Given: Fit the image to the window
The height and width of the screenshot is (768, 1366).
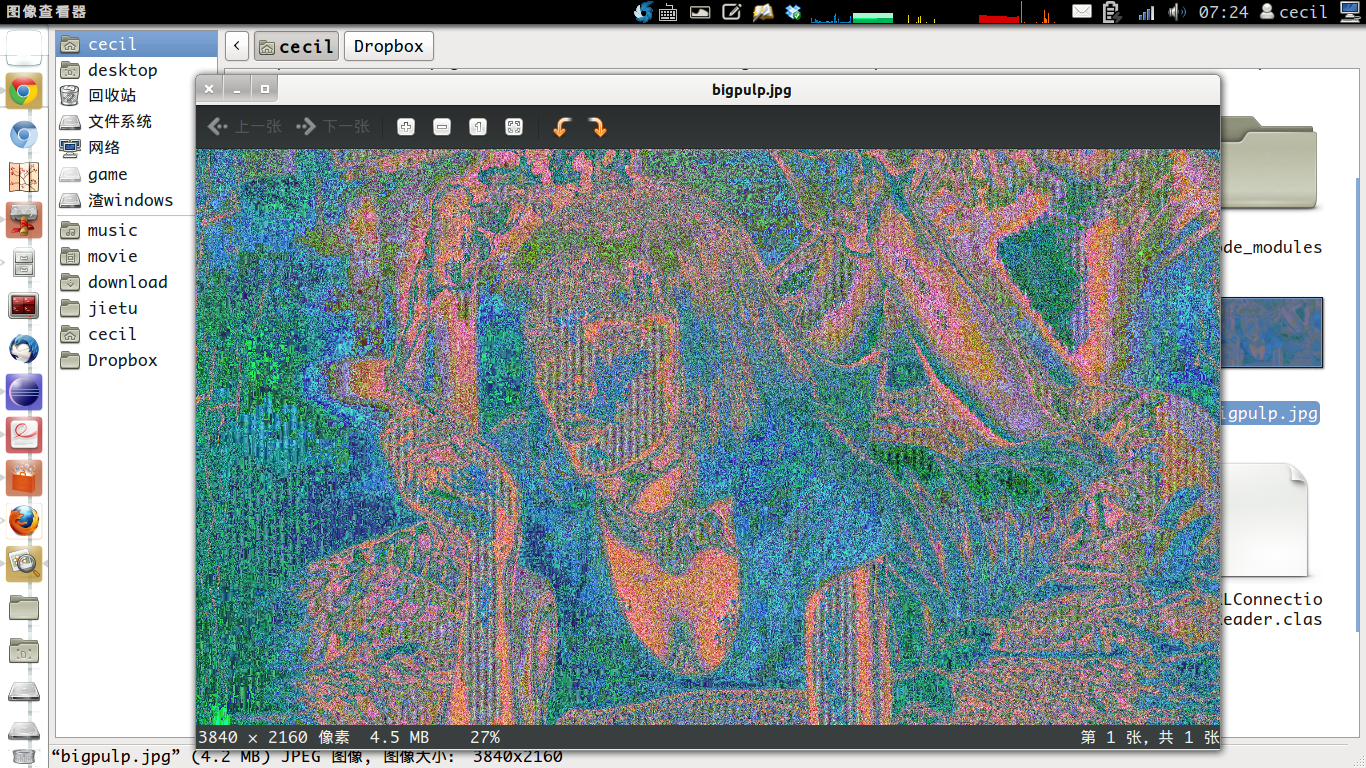Looking at the screenshot, I should 514,127.
